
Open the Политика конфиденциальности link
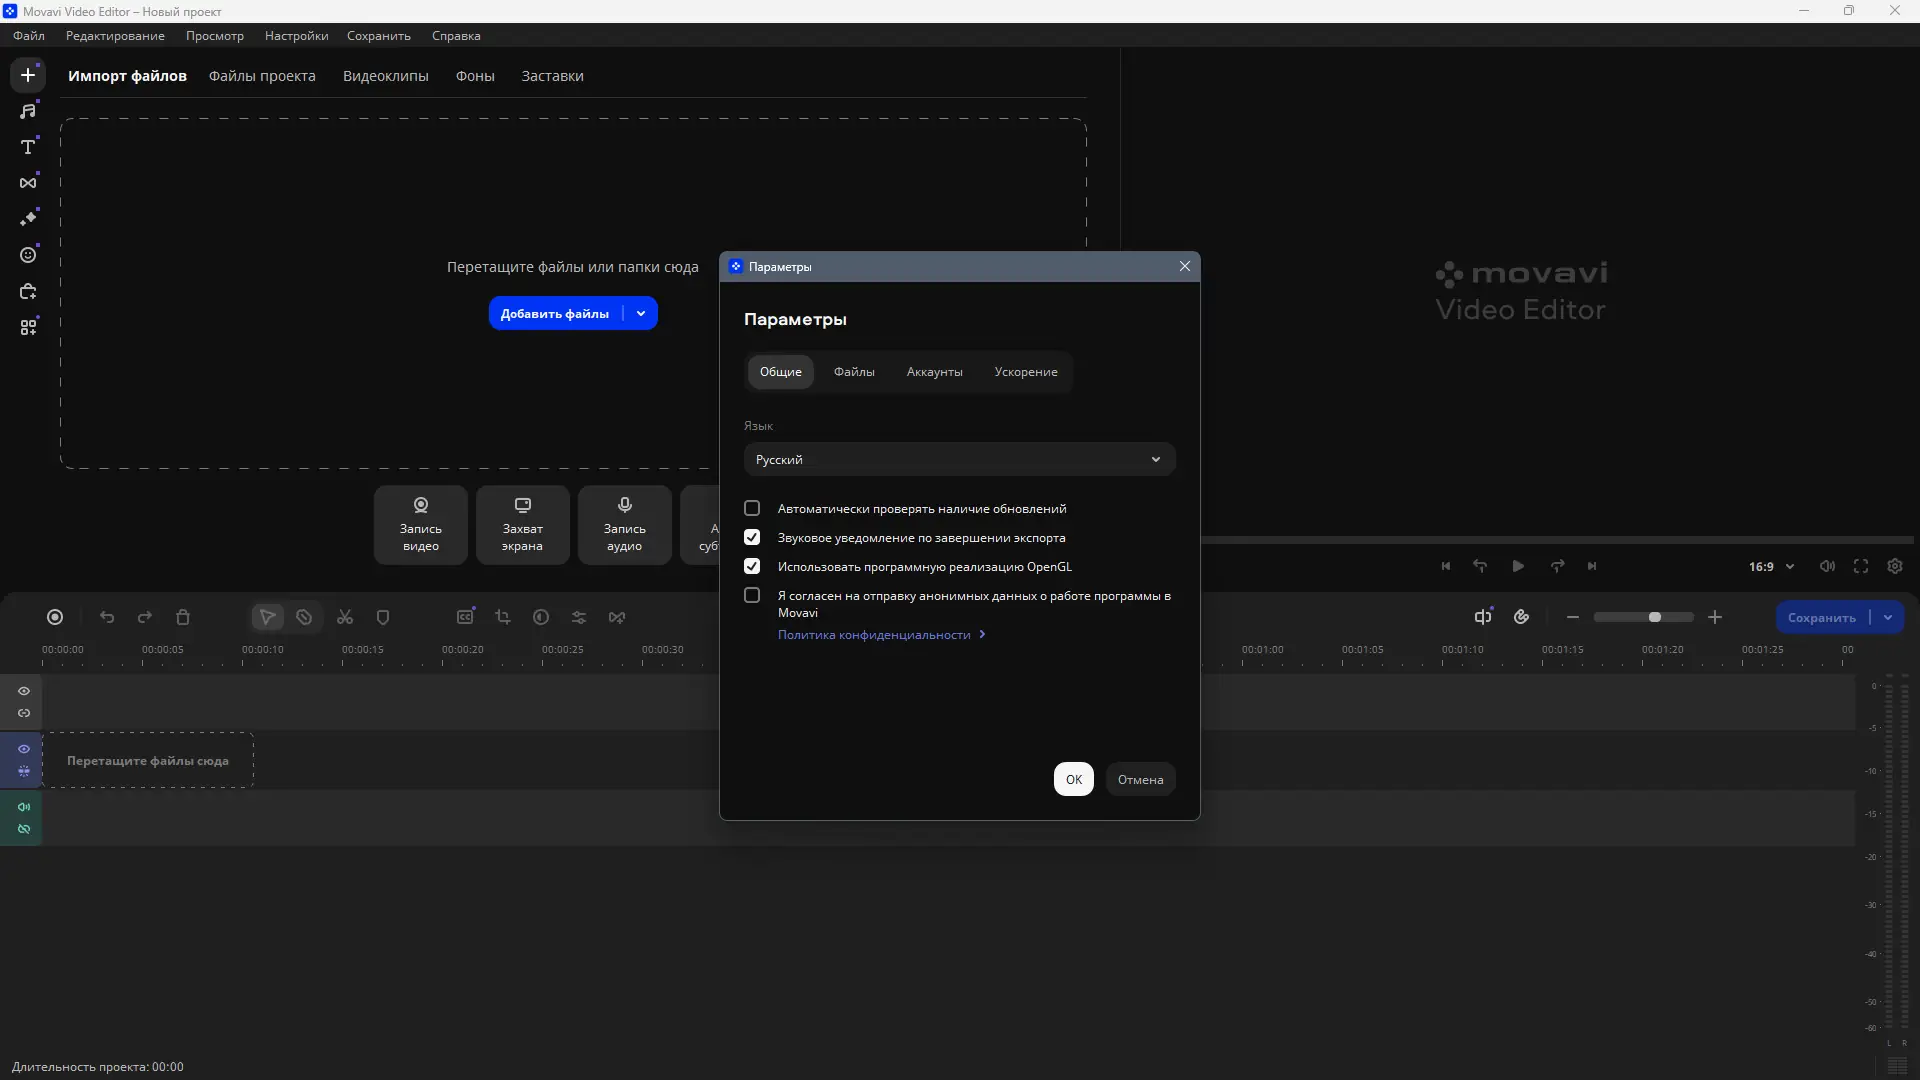(874, 635)
